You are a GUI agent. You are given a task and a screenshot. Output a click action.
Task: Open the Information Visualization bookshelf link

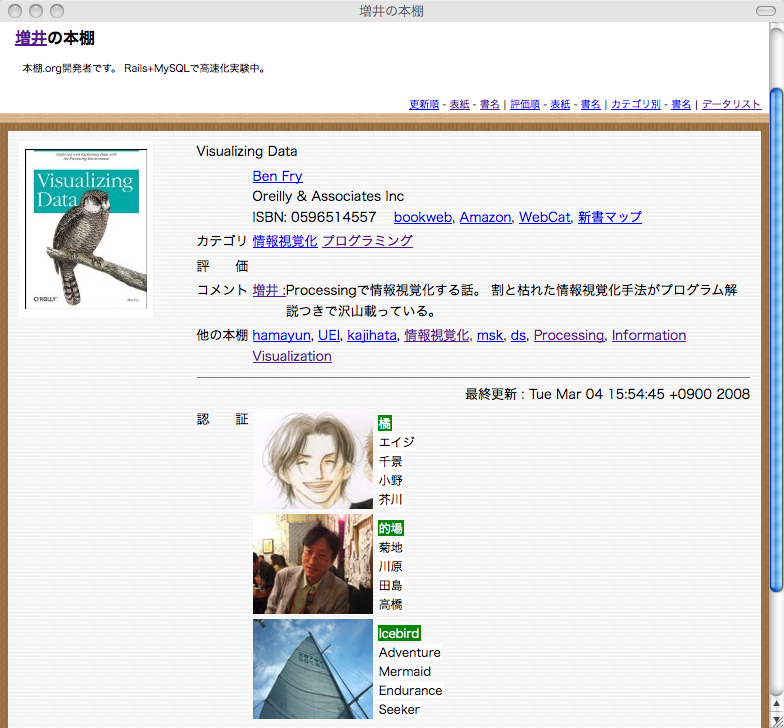(648, 335)
